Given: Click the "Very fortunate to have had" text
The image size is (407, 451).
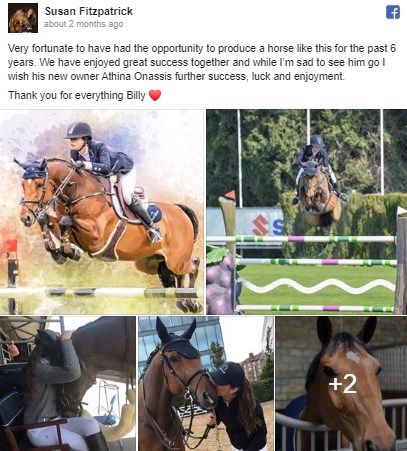Looking at the screenshot, I should [69, 48].
